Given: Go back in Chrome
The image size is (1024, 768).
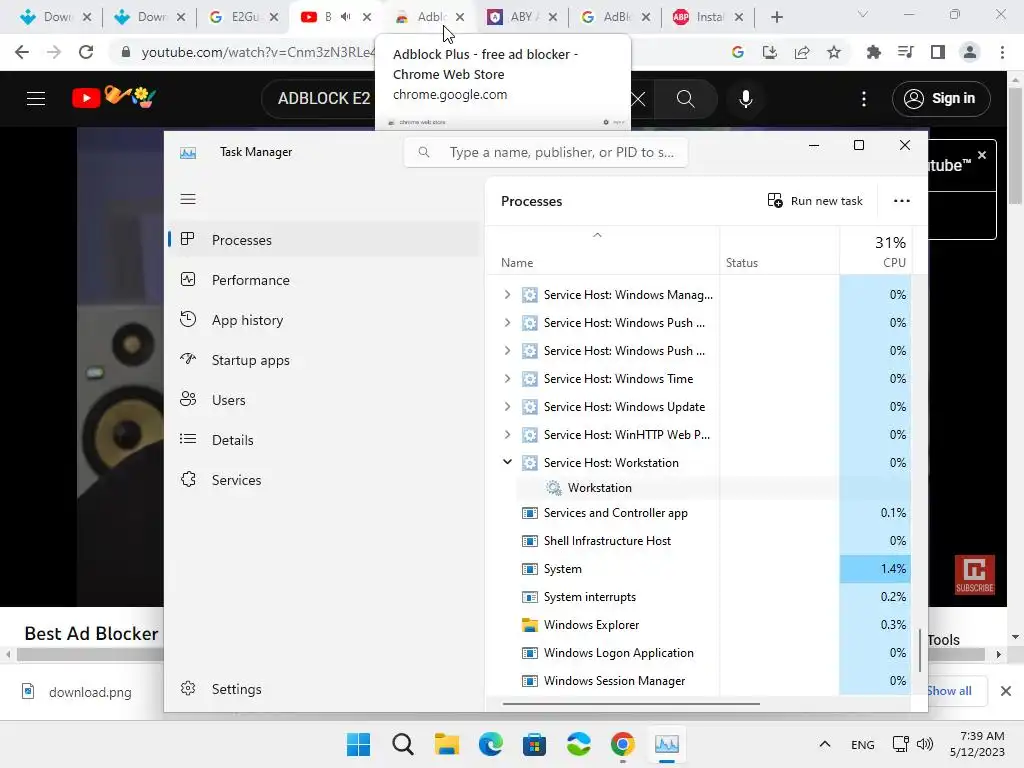Looking at the screenshot, I should tap(22, 52).
